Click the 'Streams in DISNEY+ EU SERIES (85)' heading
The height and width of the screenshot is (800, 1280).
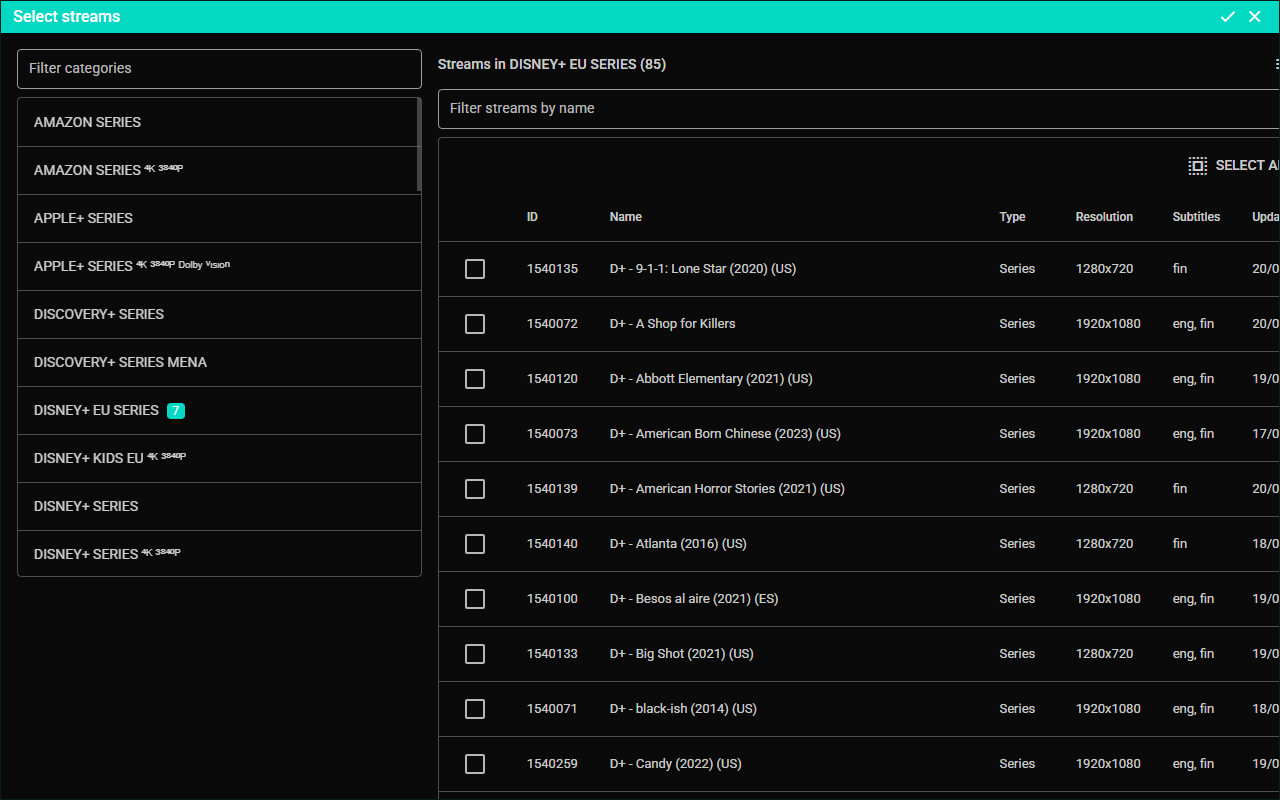(552, 65)
